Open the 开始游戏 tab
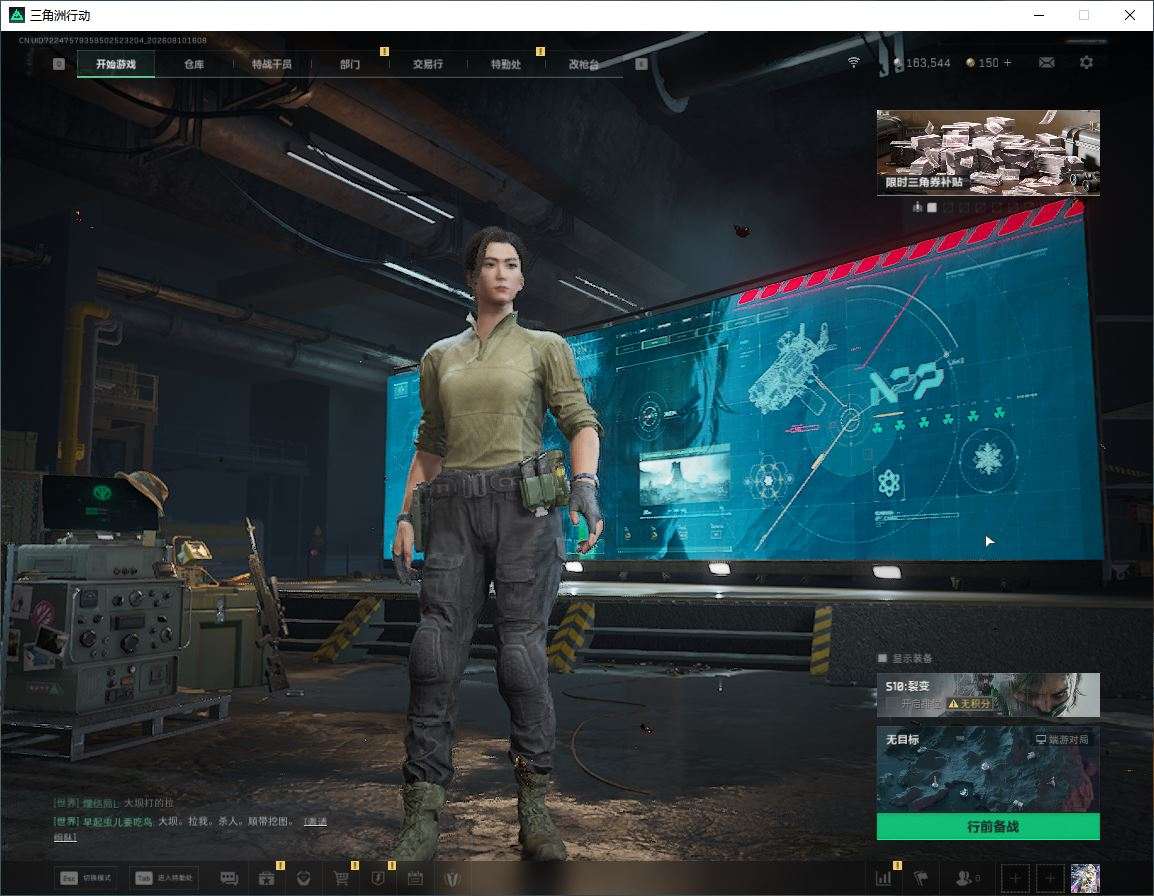Screen dimensions: 1154x896 point(116,64)
